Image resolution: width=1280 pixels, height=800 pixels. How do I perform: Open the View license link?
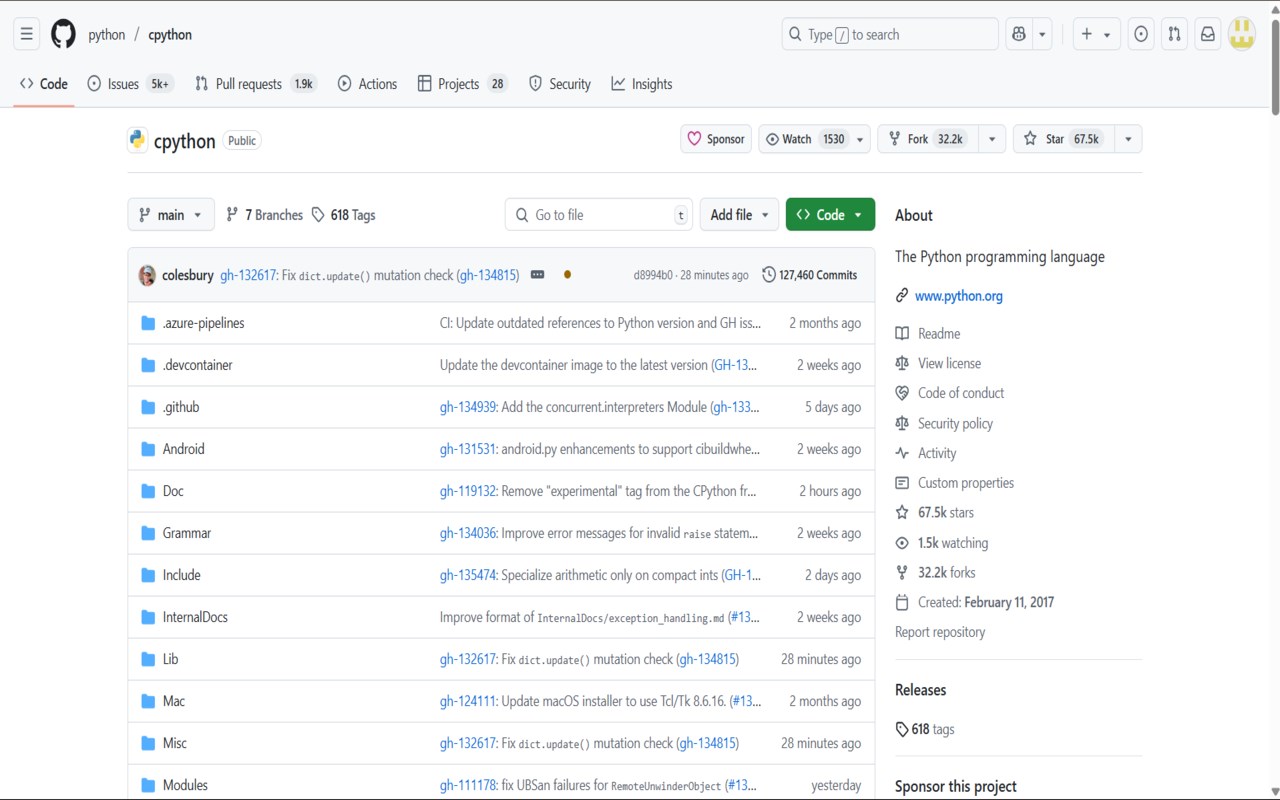click(x=938, y=363)
